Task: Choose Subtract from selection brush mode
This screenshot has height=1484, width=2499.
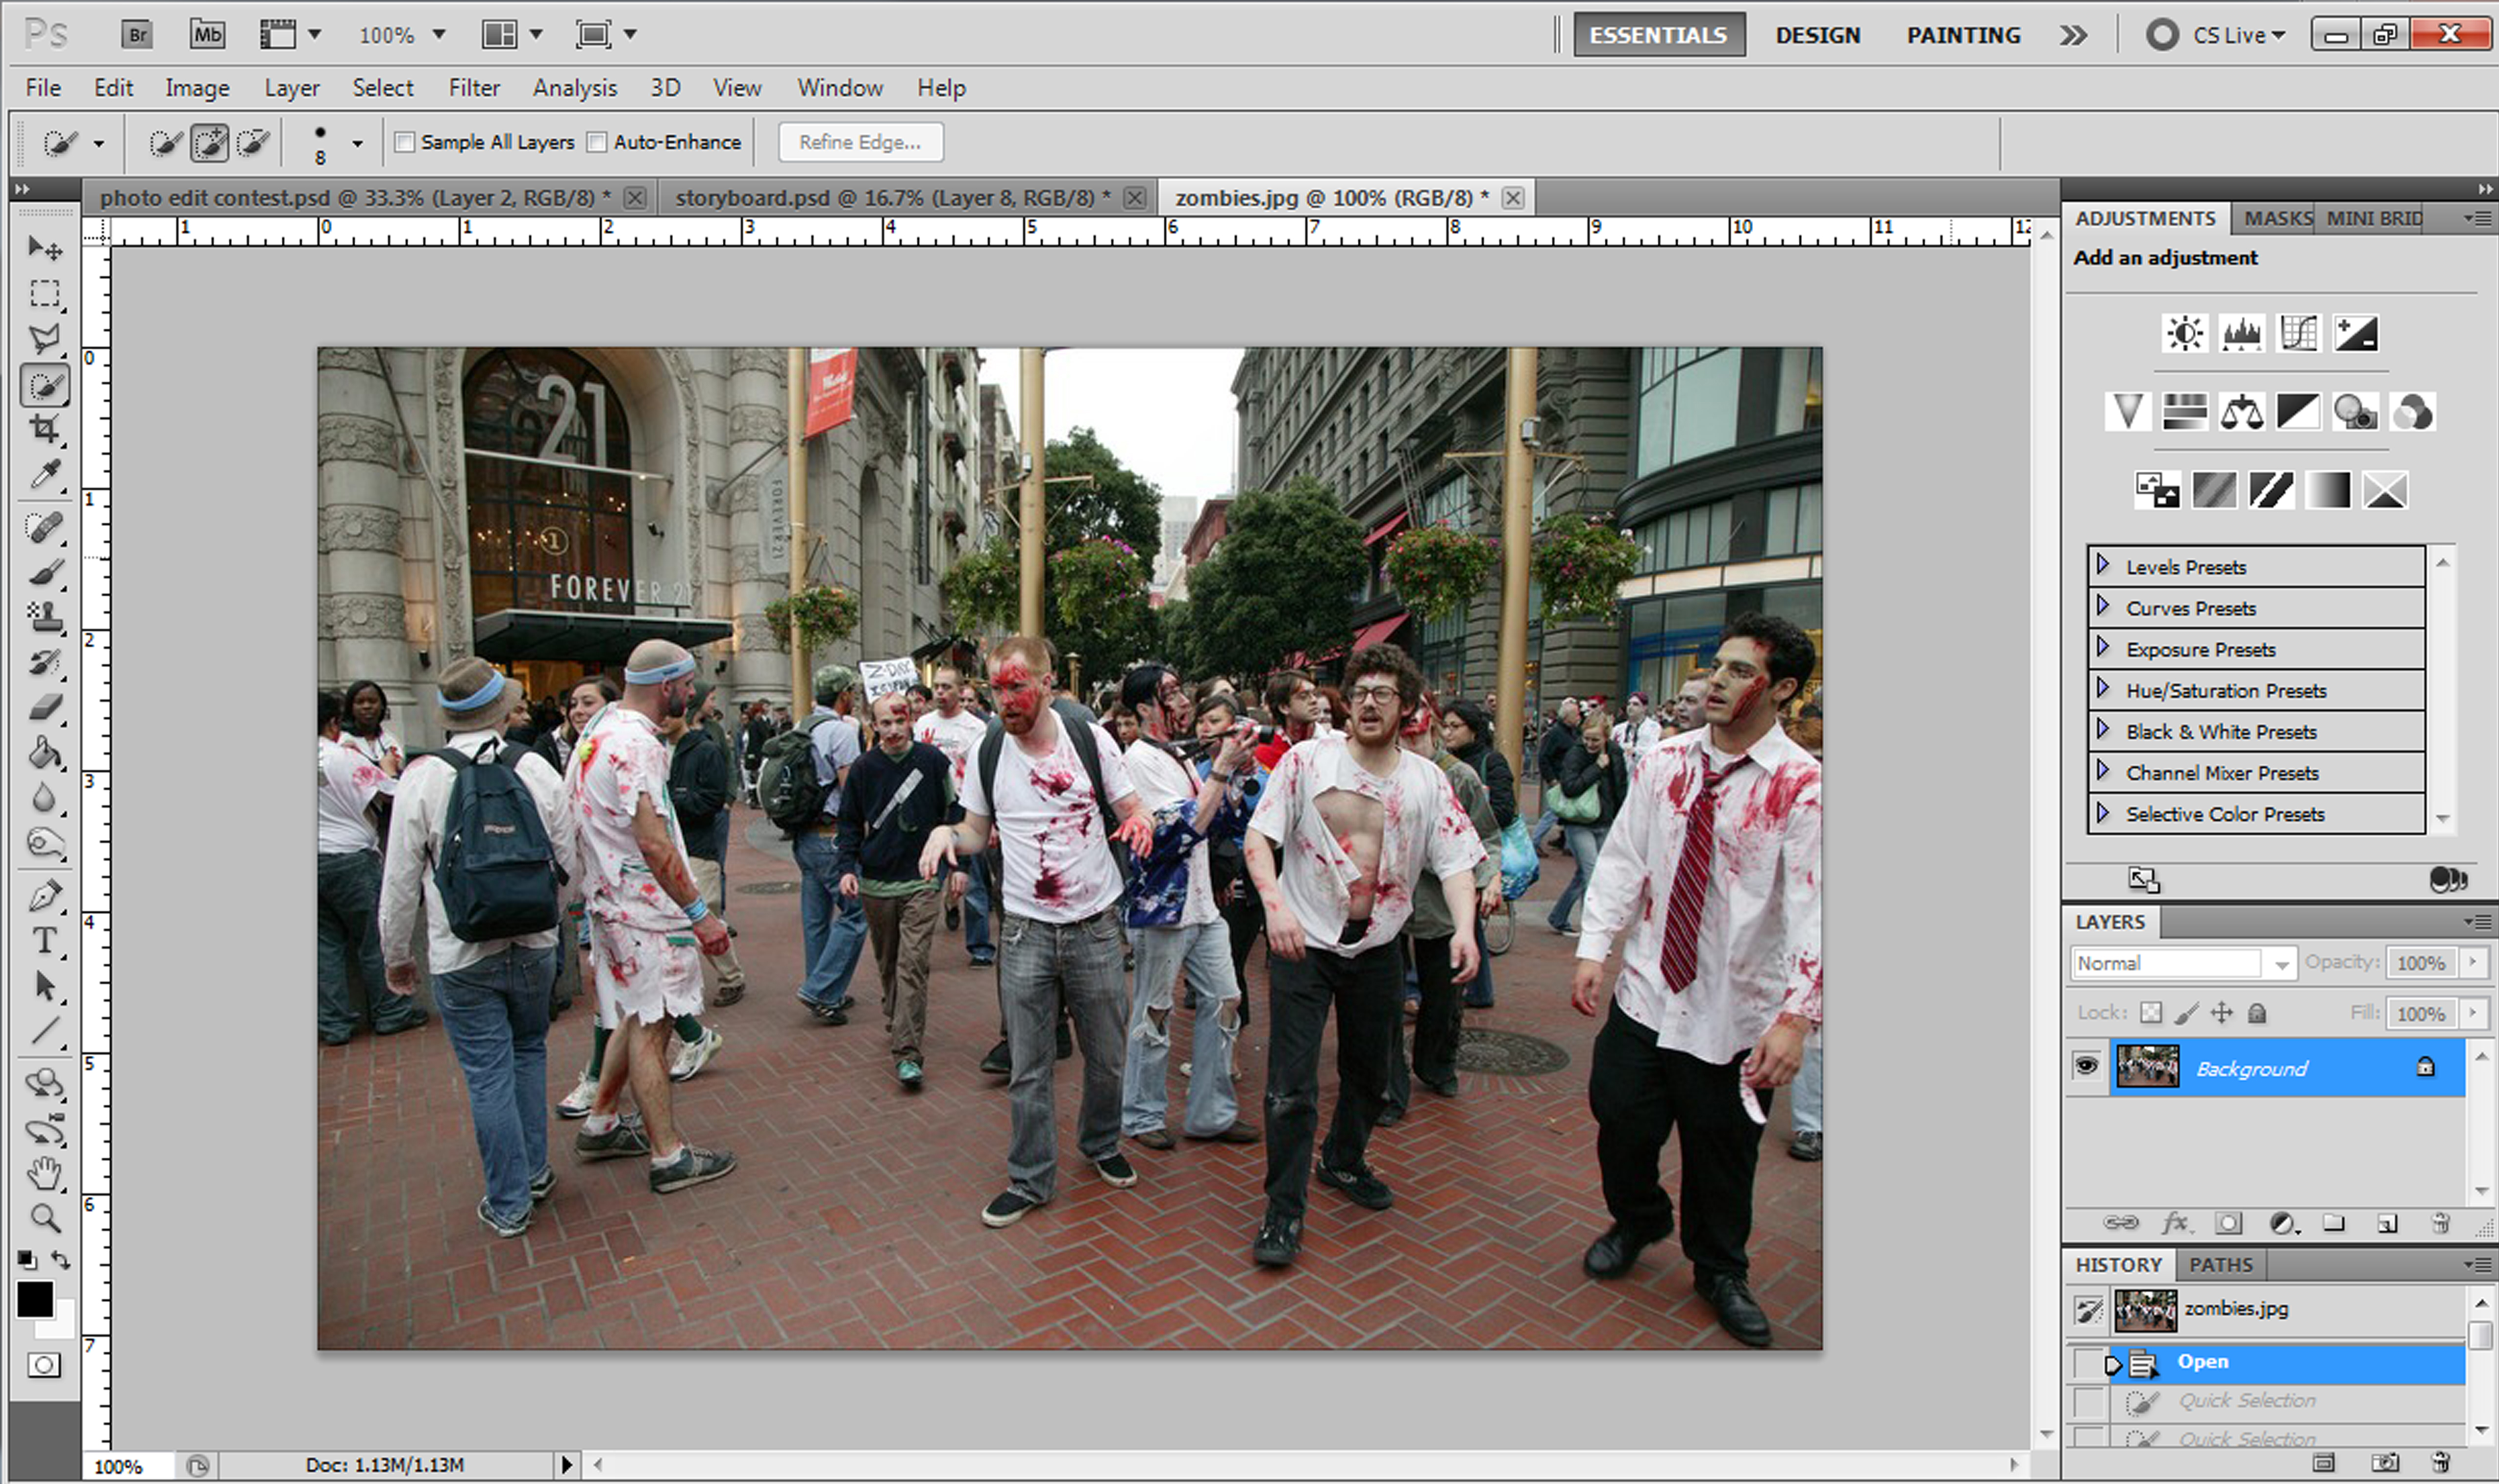Action: pos(253,143)
